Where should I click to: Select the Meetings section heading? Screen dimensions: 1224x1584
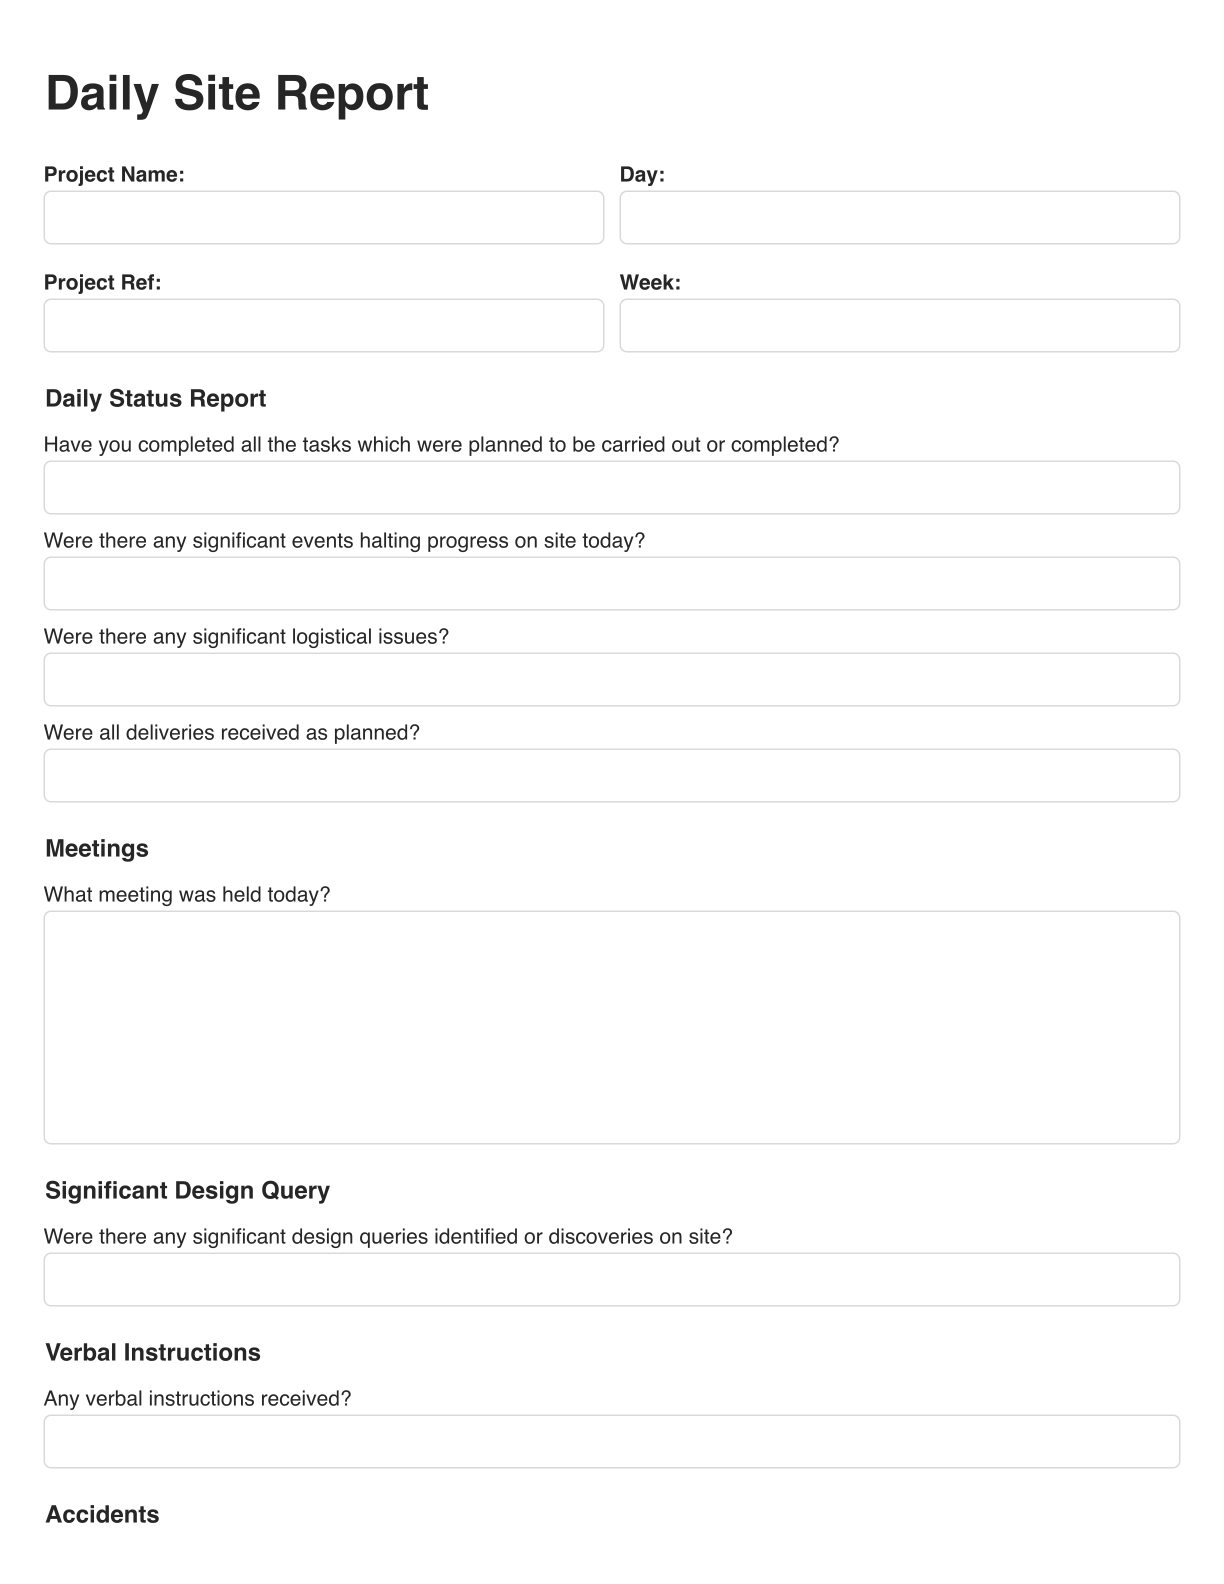click(97, 849)
